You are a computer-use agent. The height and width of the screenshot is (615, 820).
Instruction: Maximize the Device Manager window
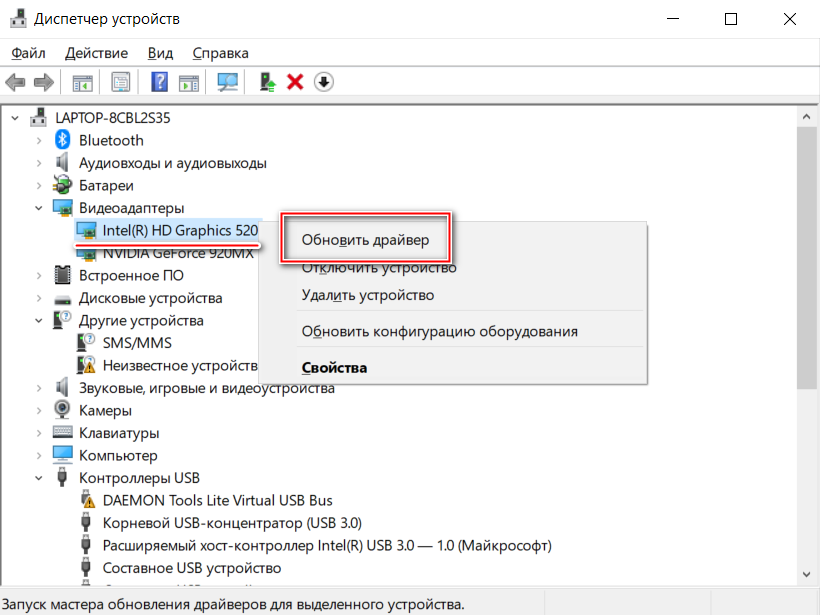[731, 19]
